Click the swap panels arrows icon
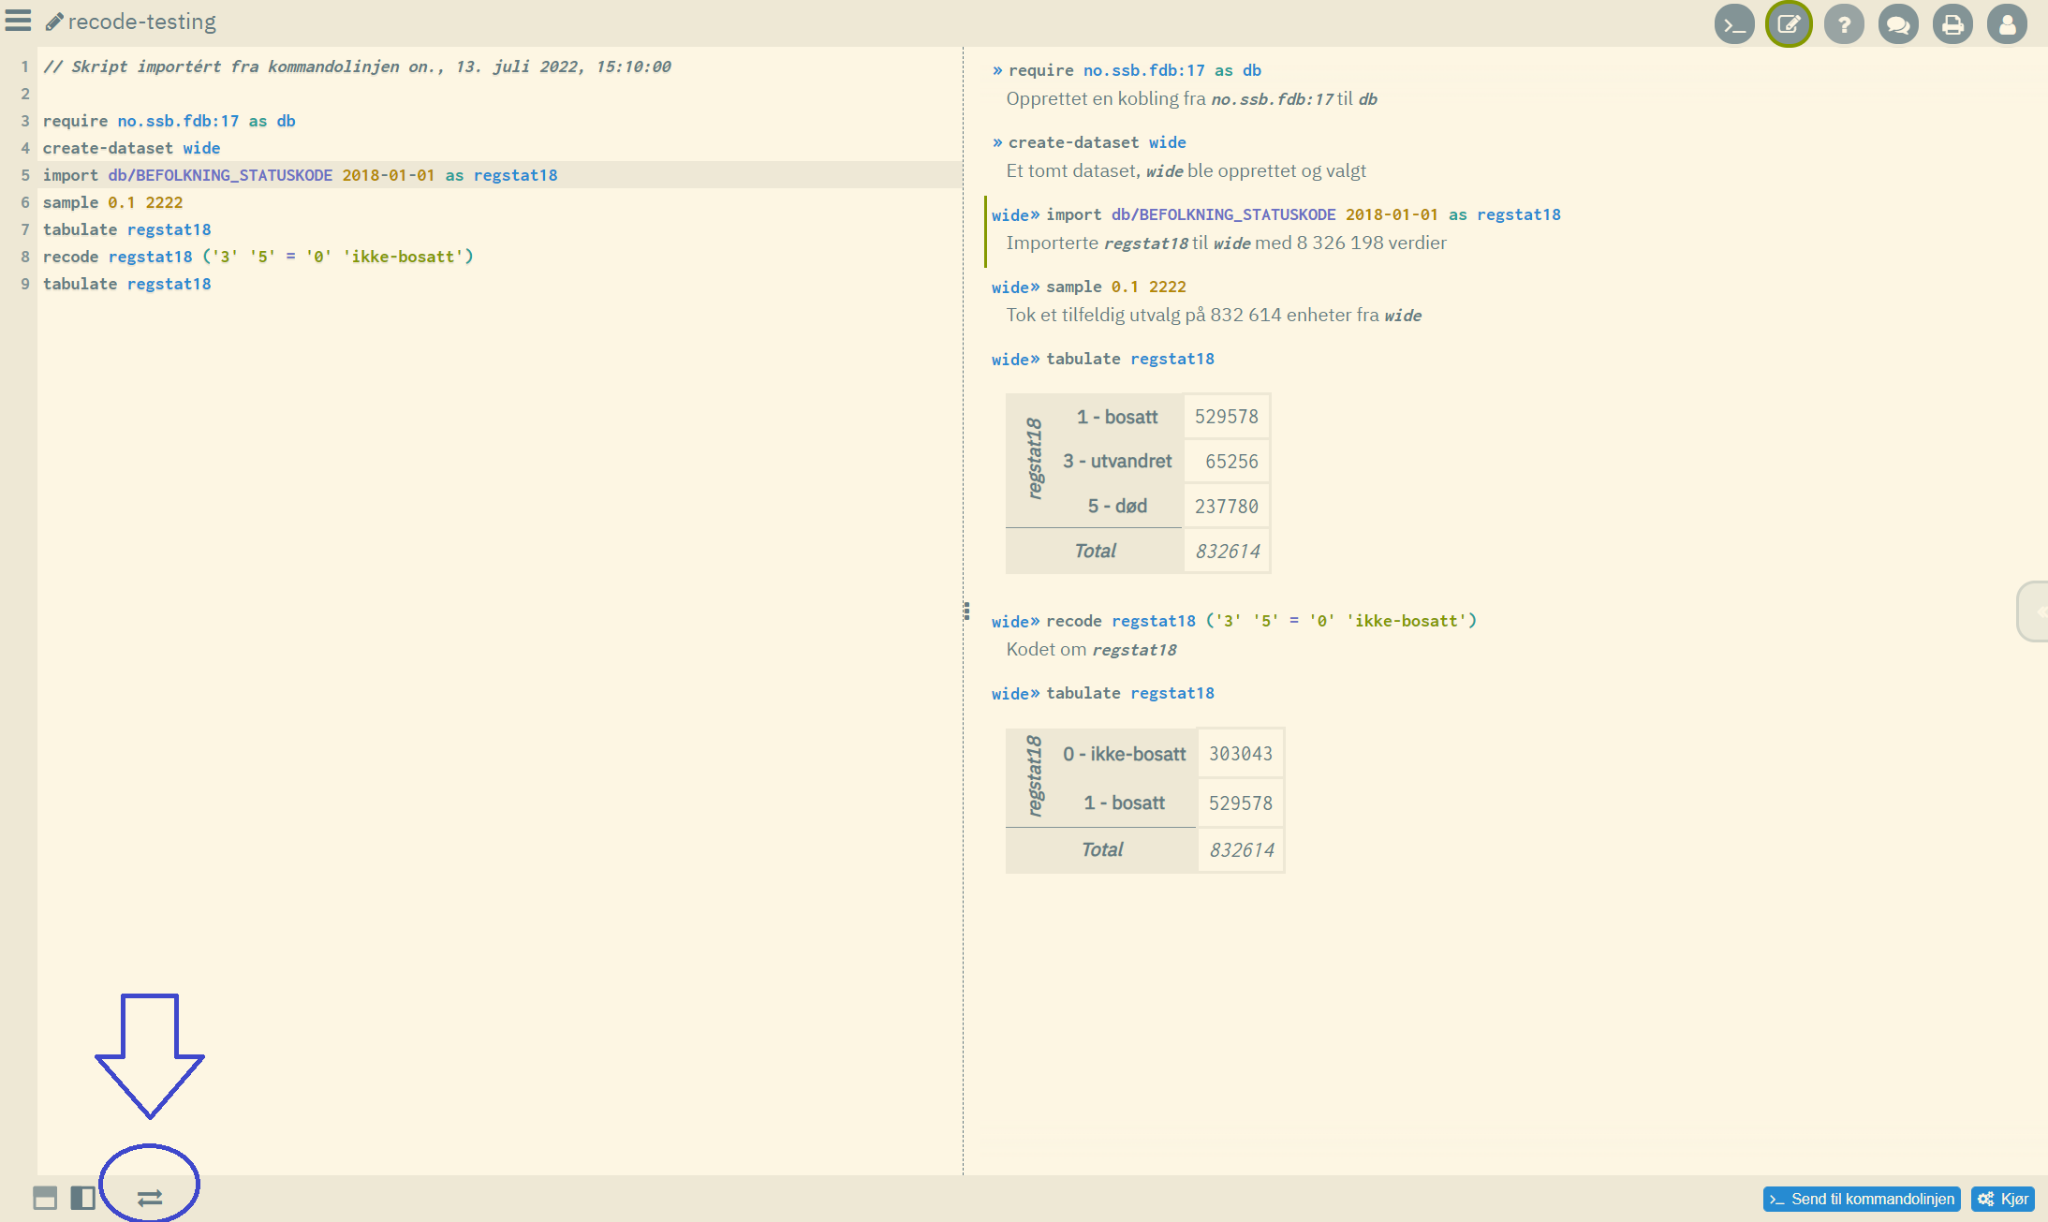The image size is (2048, 1222). point(150,1197)
